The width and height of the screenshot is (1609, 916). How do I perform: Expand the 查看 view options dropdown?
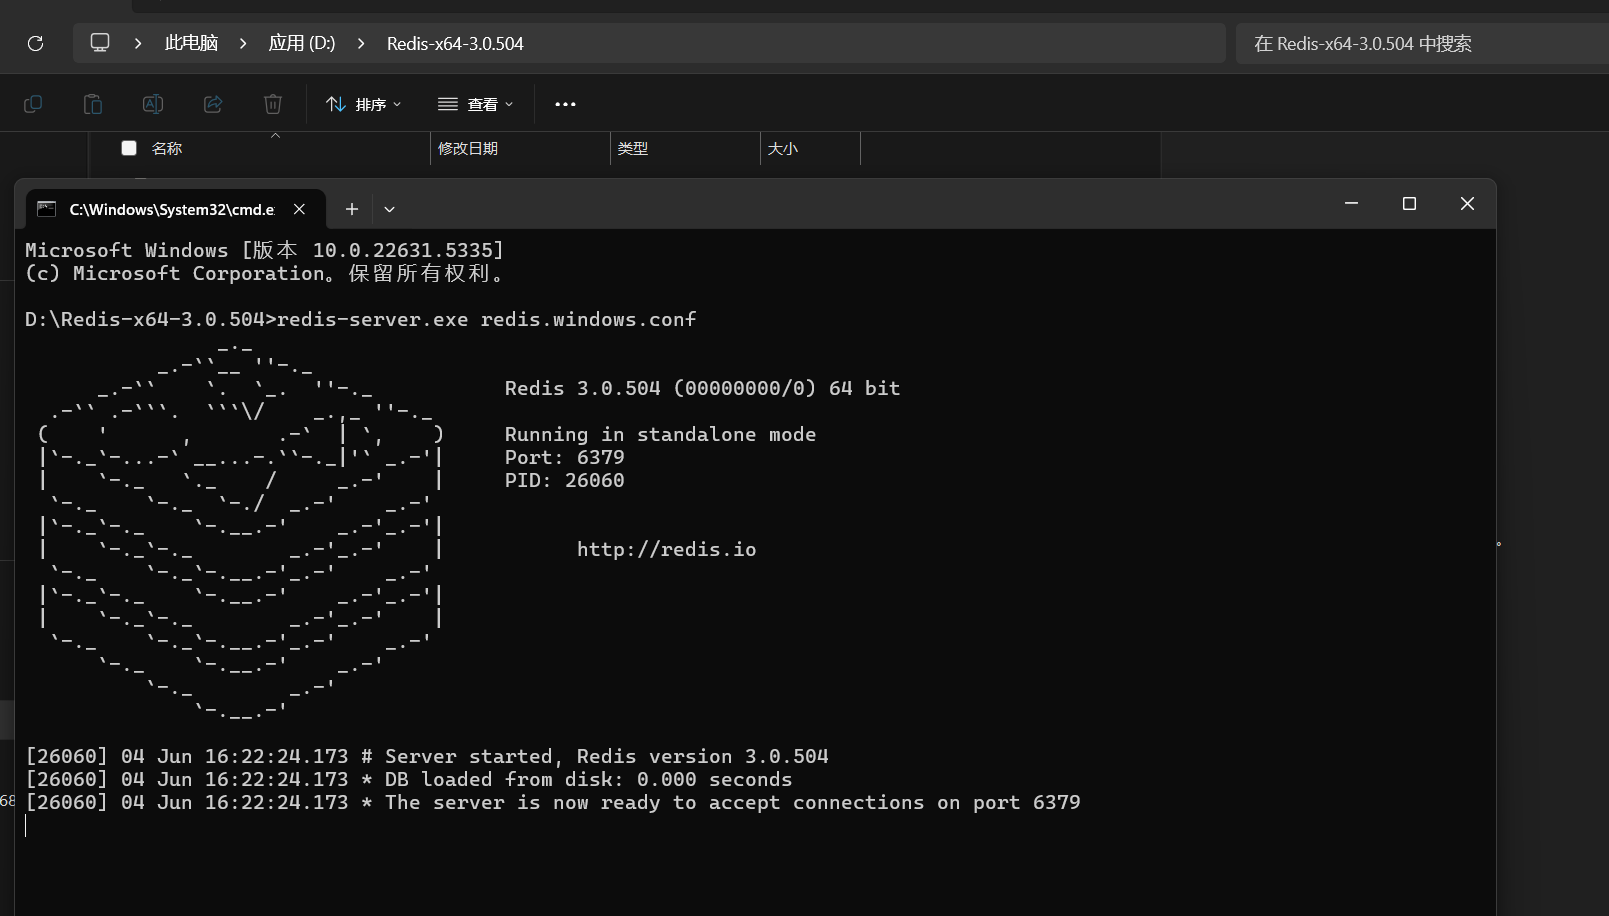[475, 104]
